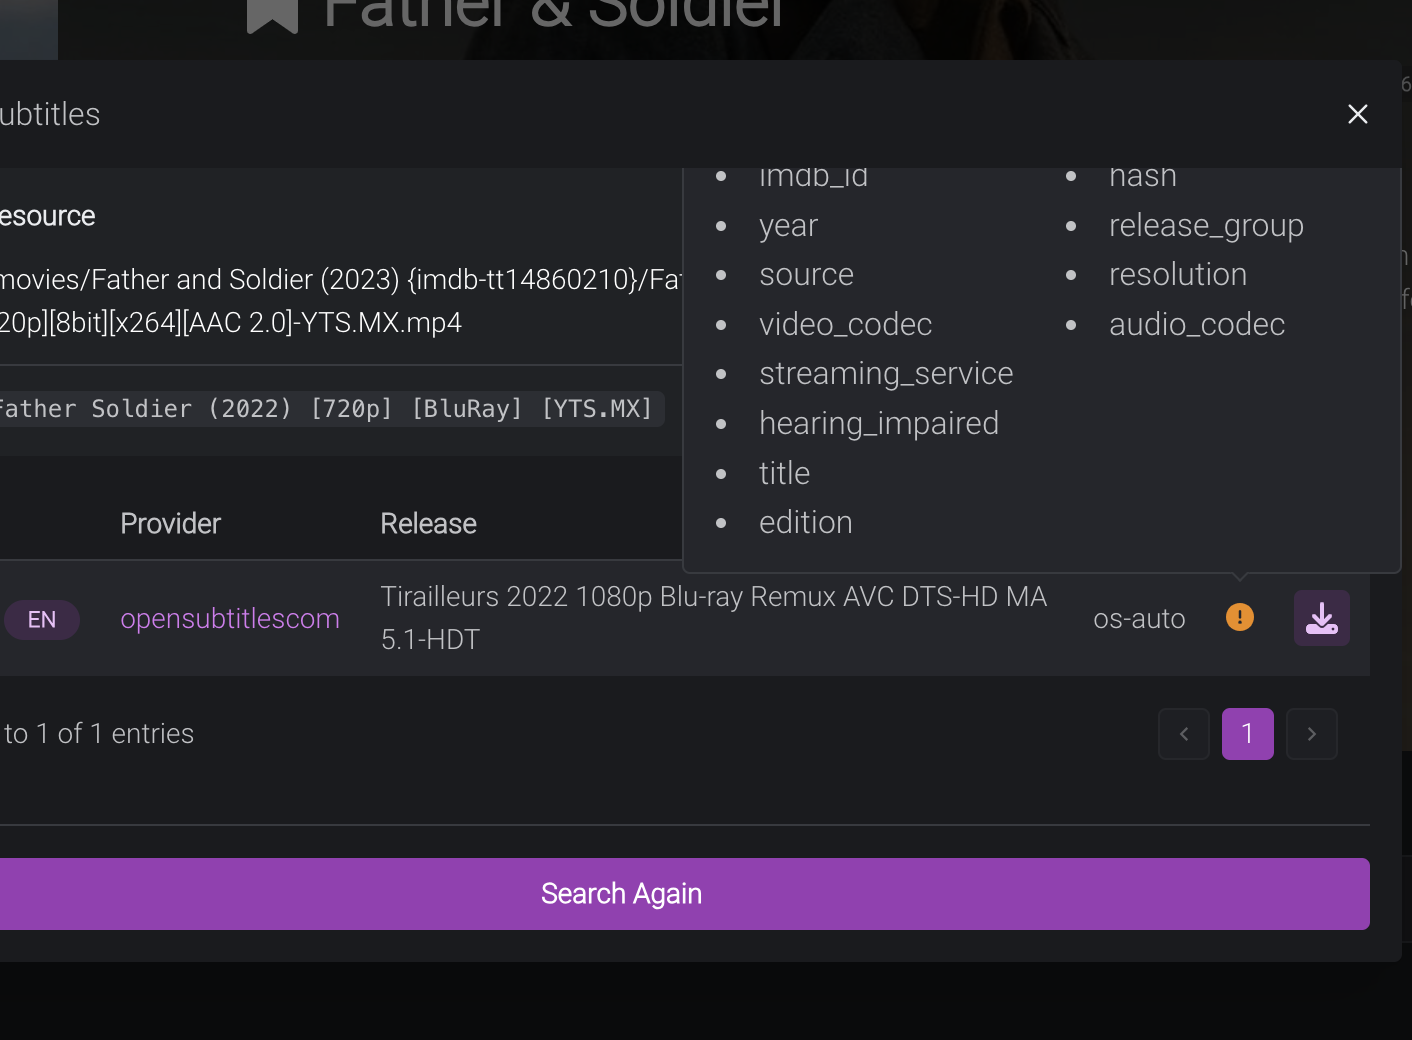This screenshot has width=1412, height=1040.
Task: Click the os-auto matcher label
Action: (1139, 618)
